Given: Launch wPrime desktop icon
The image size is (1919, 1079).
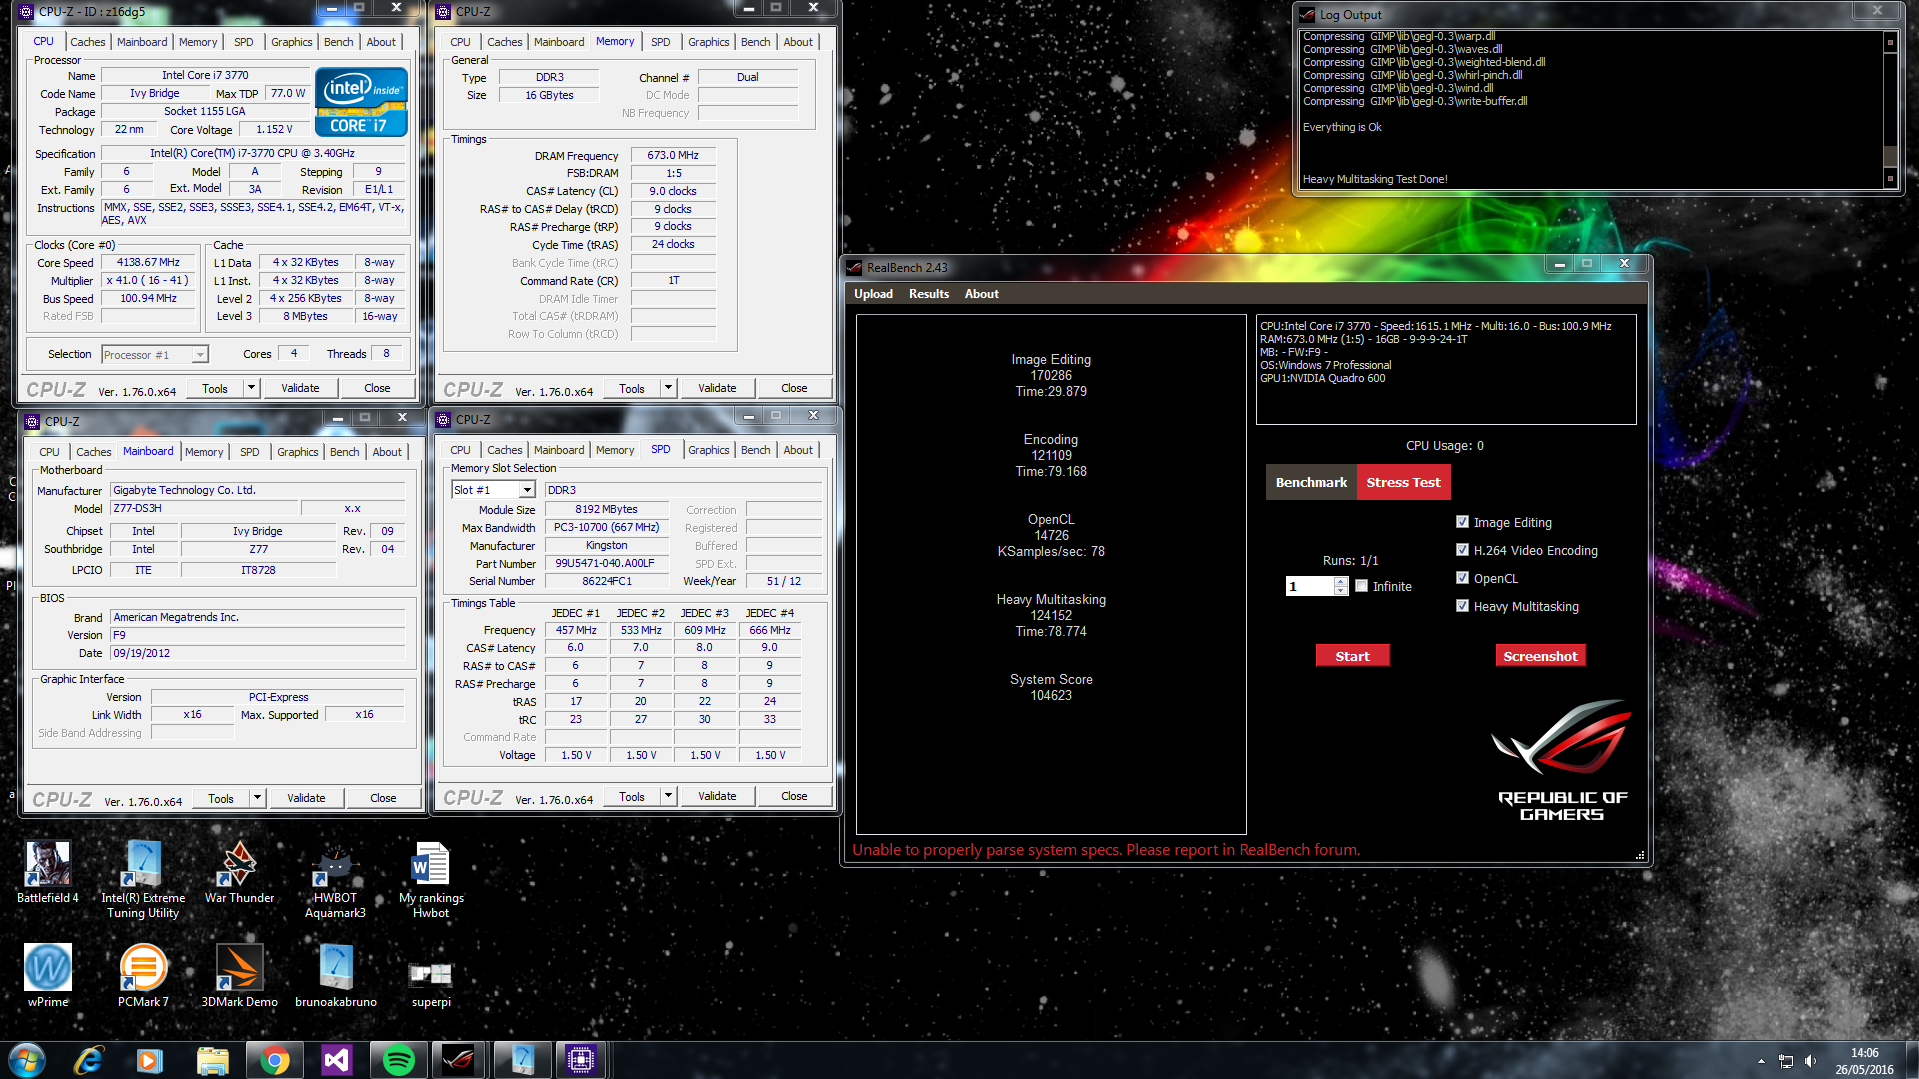Looking at the screenshot, I should [47, 975].
